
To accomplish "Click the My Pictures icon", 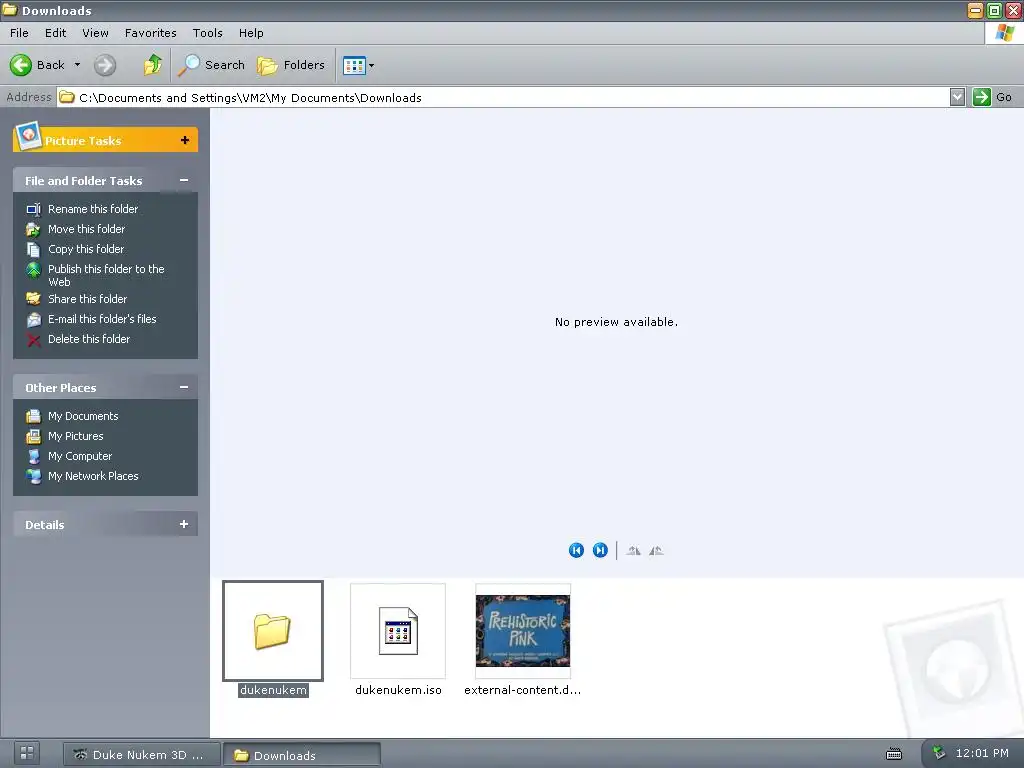I will pos(33,436).
